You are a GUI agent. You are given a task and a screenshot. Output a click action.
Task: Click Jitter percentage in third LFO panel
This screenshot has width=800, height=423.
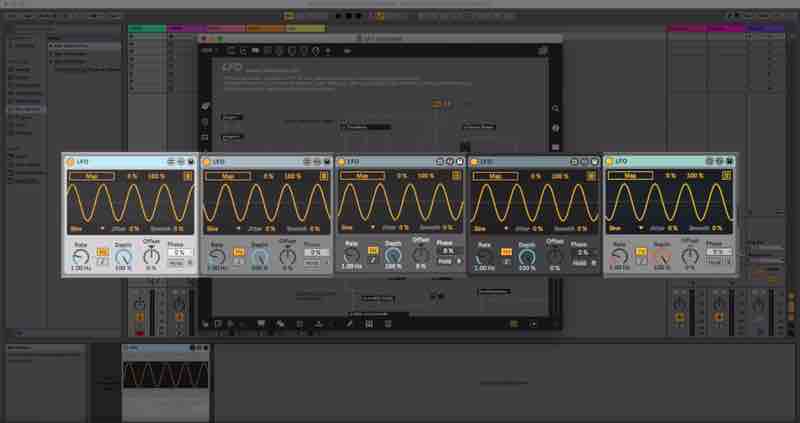(x=404, y=228)
